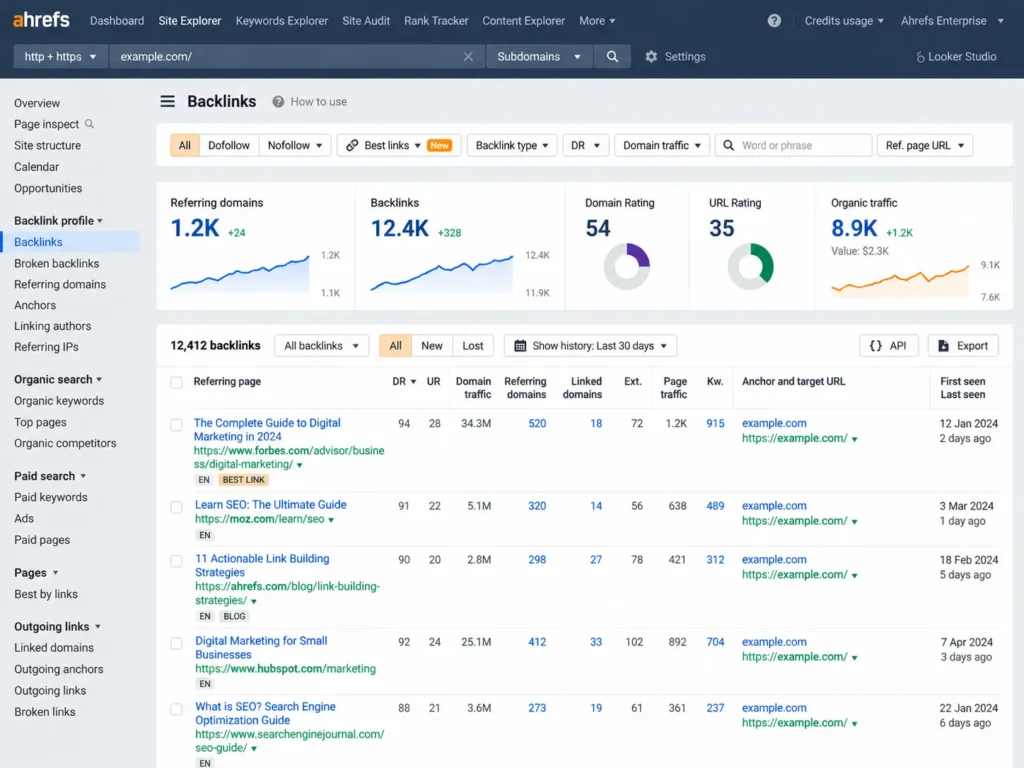
Task: Open the More menu
Action: (597, 21)
